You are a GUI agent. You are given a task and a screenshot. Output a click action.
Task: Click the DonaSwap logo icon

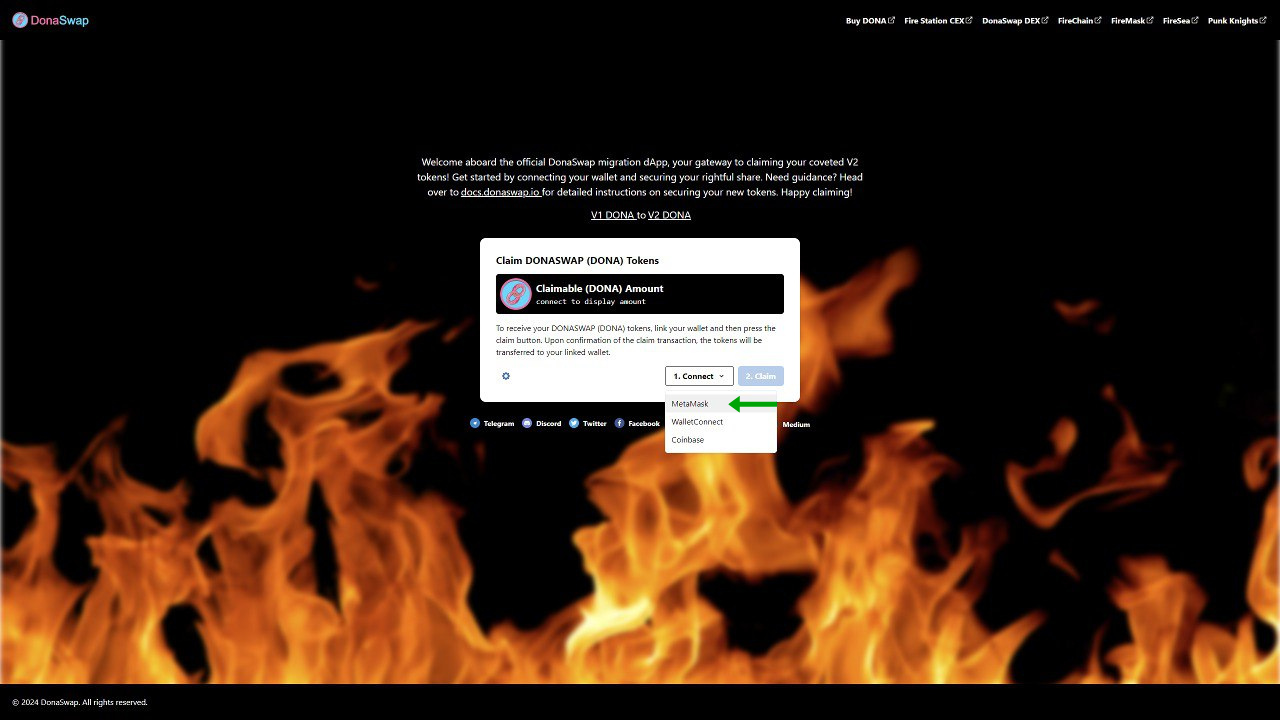pyautogui.click(x=20, y=20)
